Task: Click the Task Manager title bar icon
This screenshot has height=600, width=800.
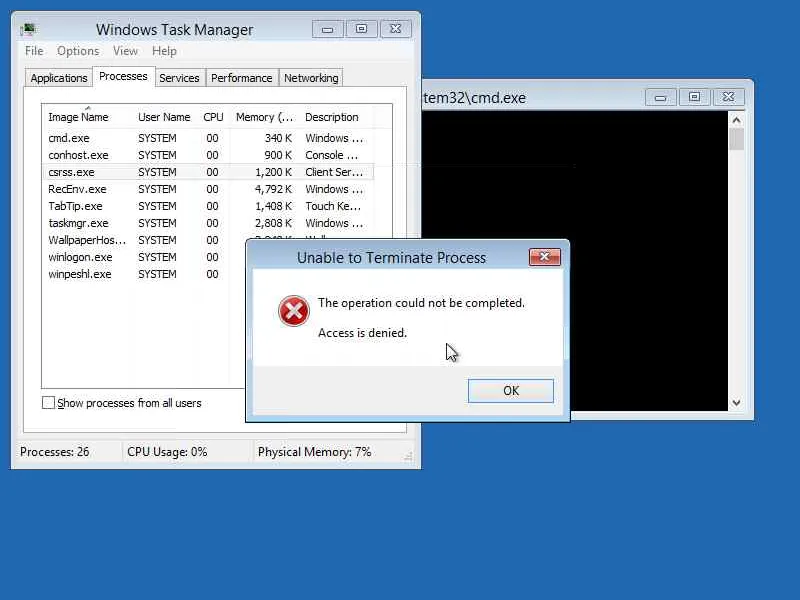Action: (x=28, y=30)
